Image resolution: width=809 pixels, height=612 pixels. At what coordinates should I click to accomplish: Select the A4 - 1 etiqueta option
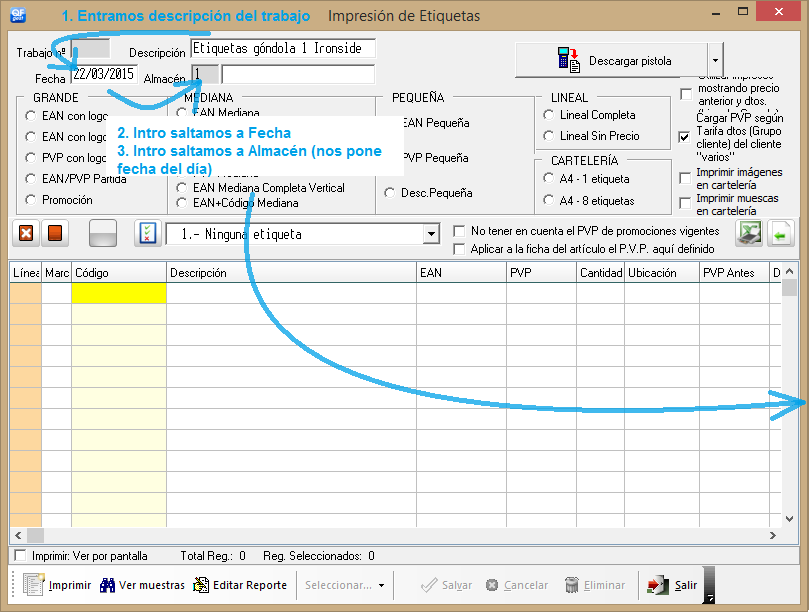[x=548, y=178]
